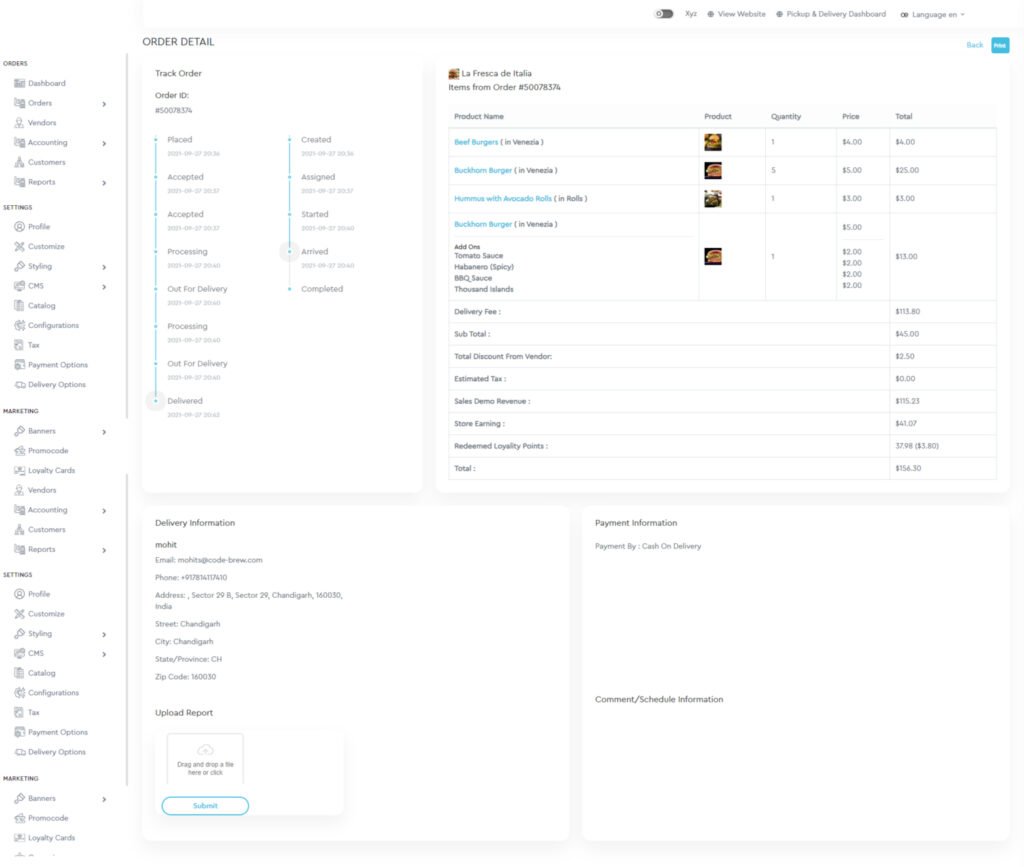This screenshot has width=1024, height=867.
Task: Click the La Fresca de Italia logo icon
Action: point(454,73)
